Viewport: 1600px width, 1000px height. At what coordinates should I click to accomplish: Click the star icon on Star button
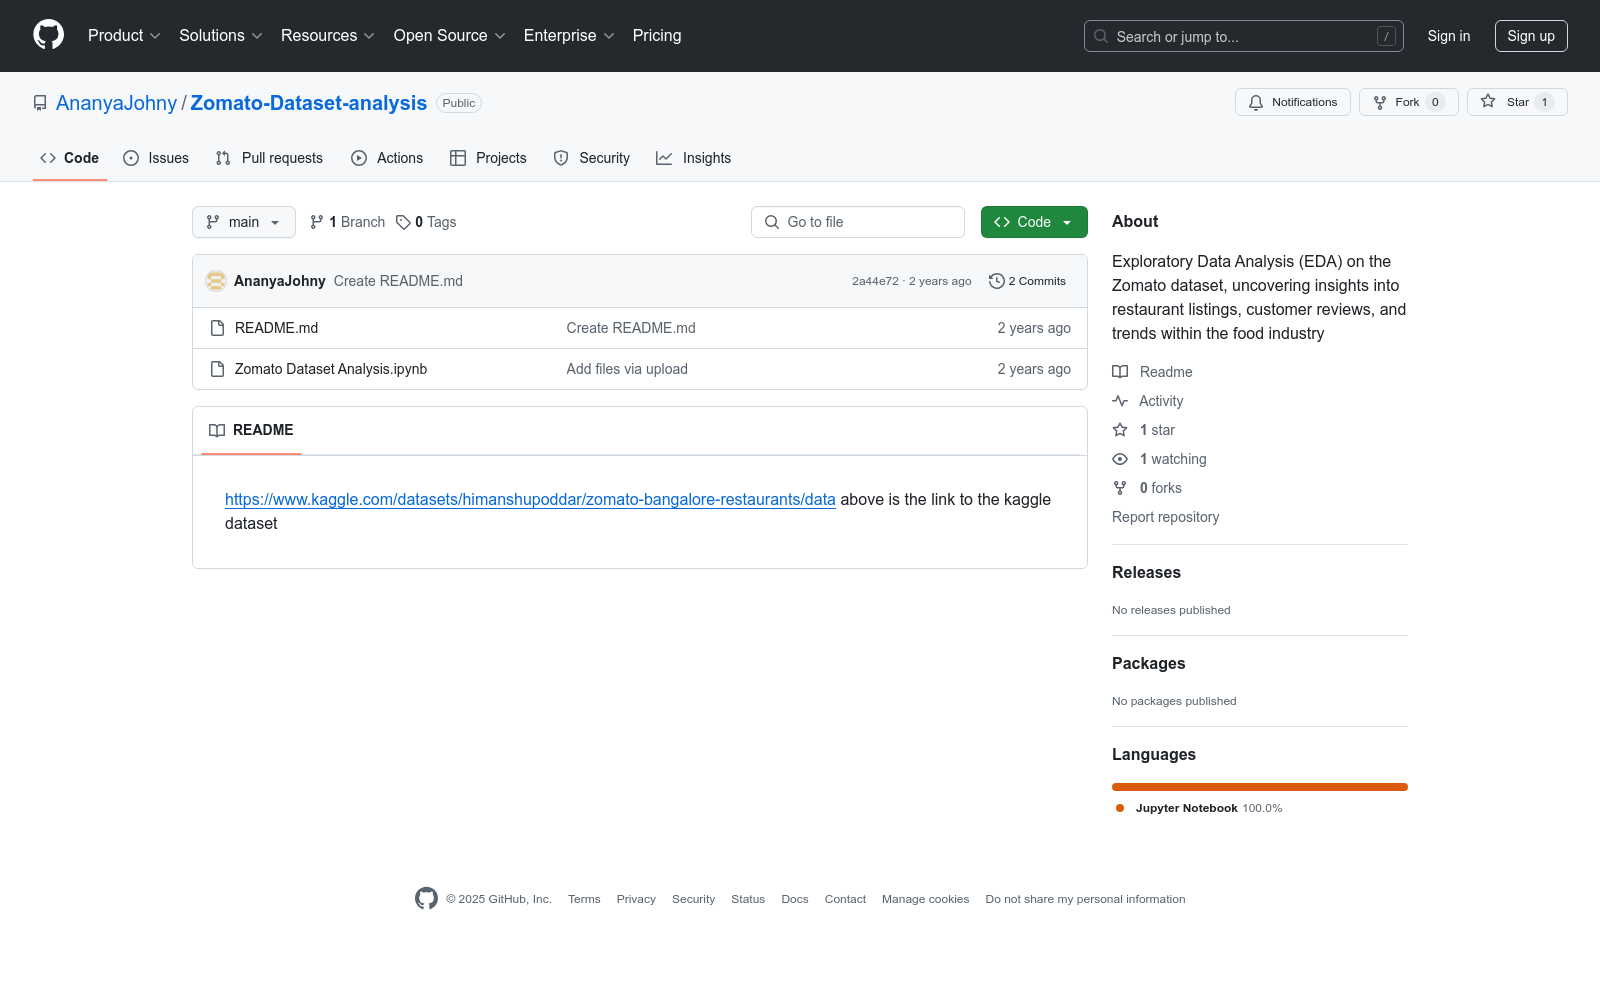[x=1488, y=102]
